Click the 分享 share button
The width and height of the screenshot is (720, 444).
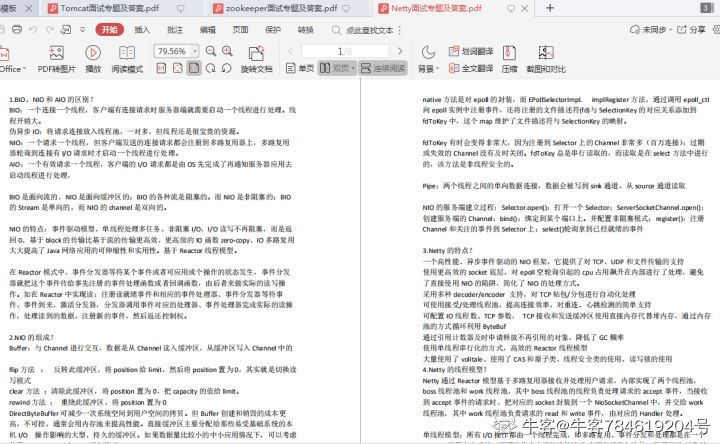click(x=692, y=30)
